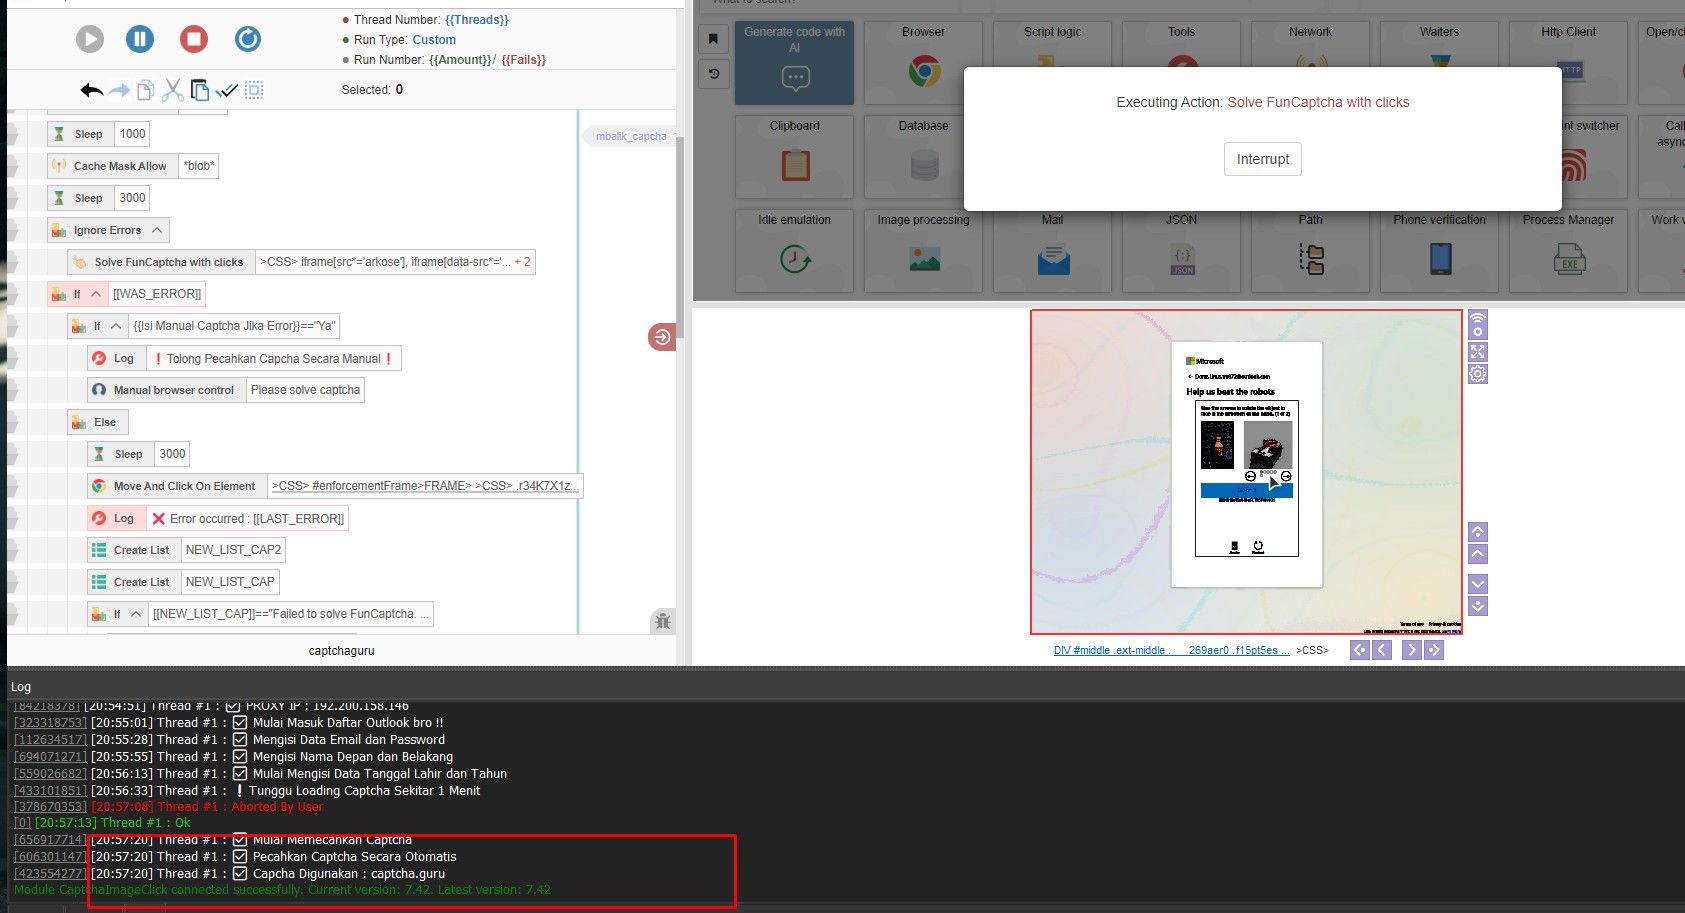1685x913 pixels.
Task: Cut an action using the scissors icon
Action: coord(172,89)
